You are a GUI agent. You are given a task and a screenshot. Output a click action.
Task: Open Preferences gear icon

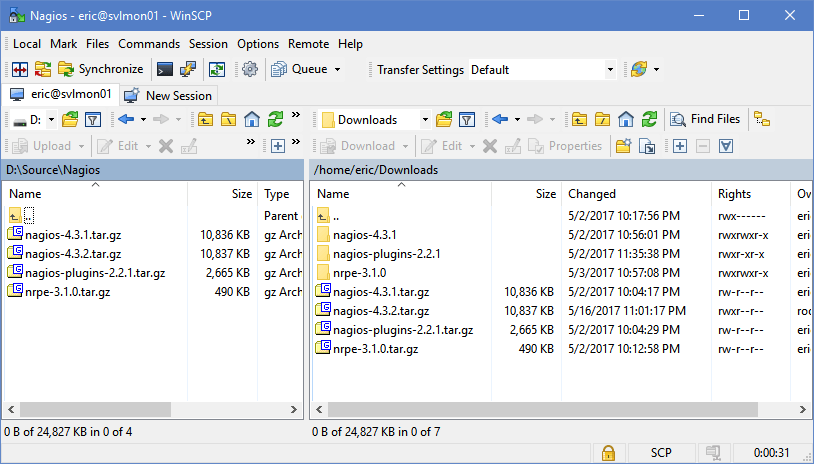[x=250, y=69]
